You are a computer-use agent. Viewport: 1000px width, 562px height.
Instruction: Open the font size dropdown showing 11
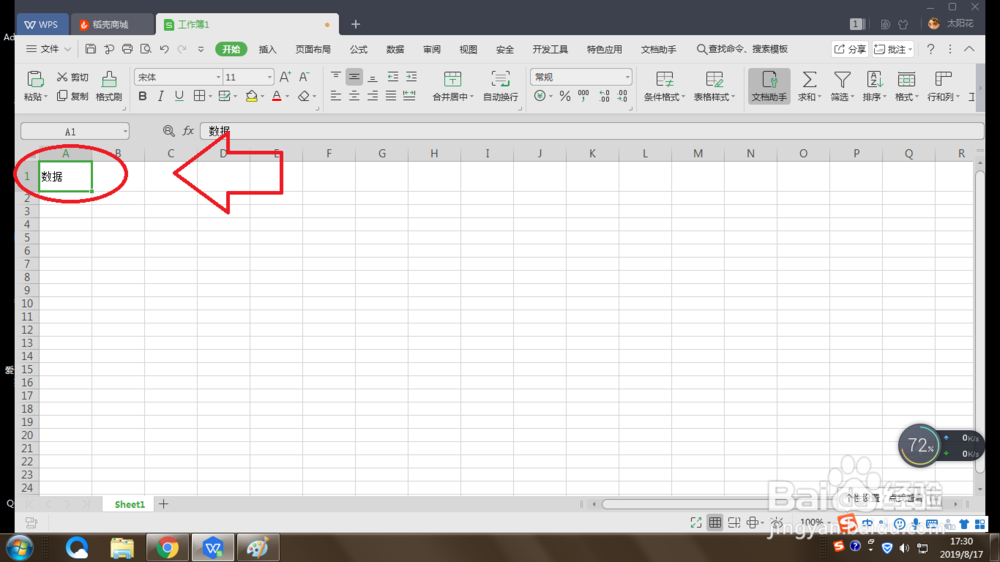[x=270, y=77]
